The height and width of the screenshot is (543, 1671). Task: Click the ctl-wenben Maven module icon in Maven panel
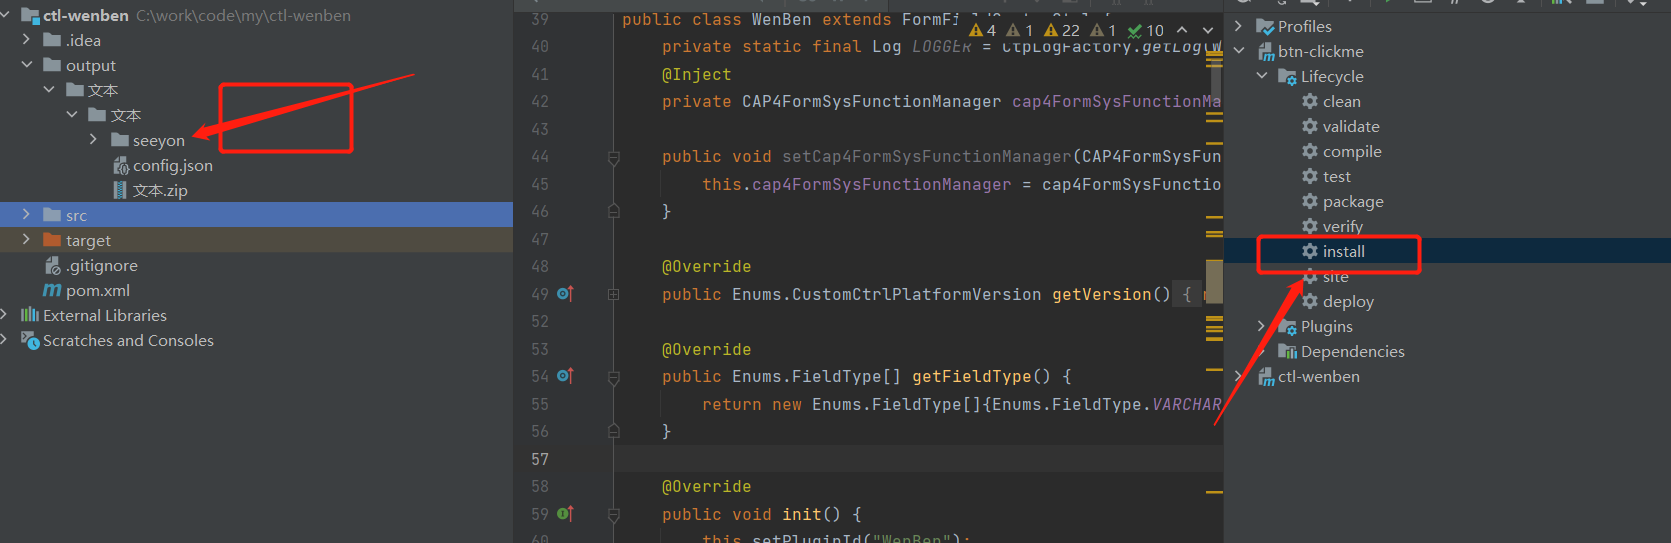(x=1265, y=376)
